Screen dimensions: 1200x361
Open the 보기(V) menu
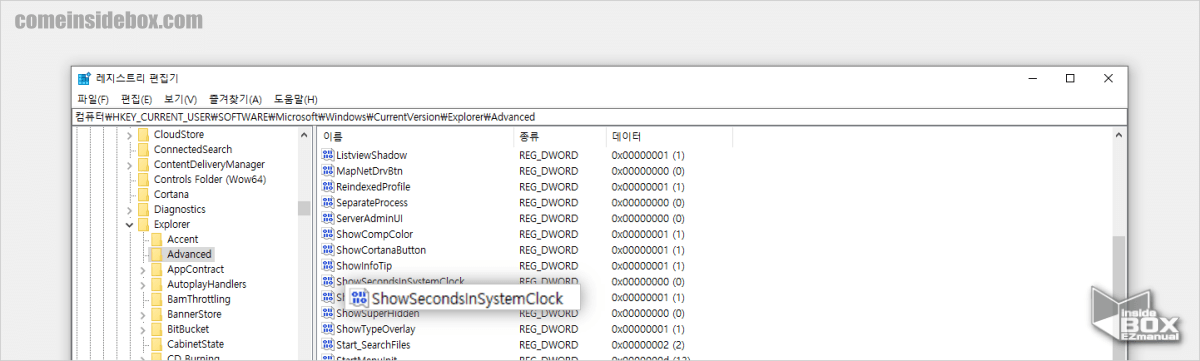click(x=180, y=99)
